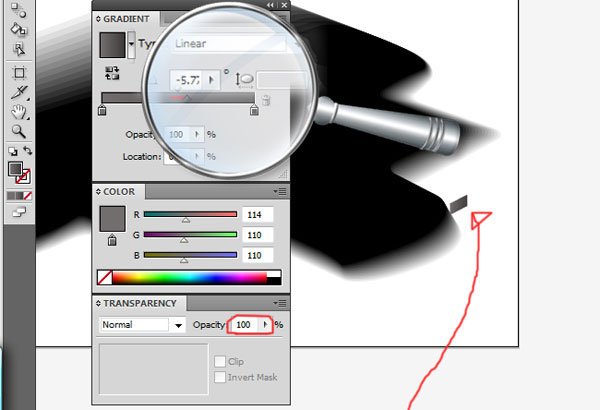The width and height of the screenshot is (600, 410).
Task: Cycle the Color panel view with its double arrows
Action: click(98, 191)
